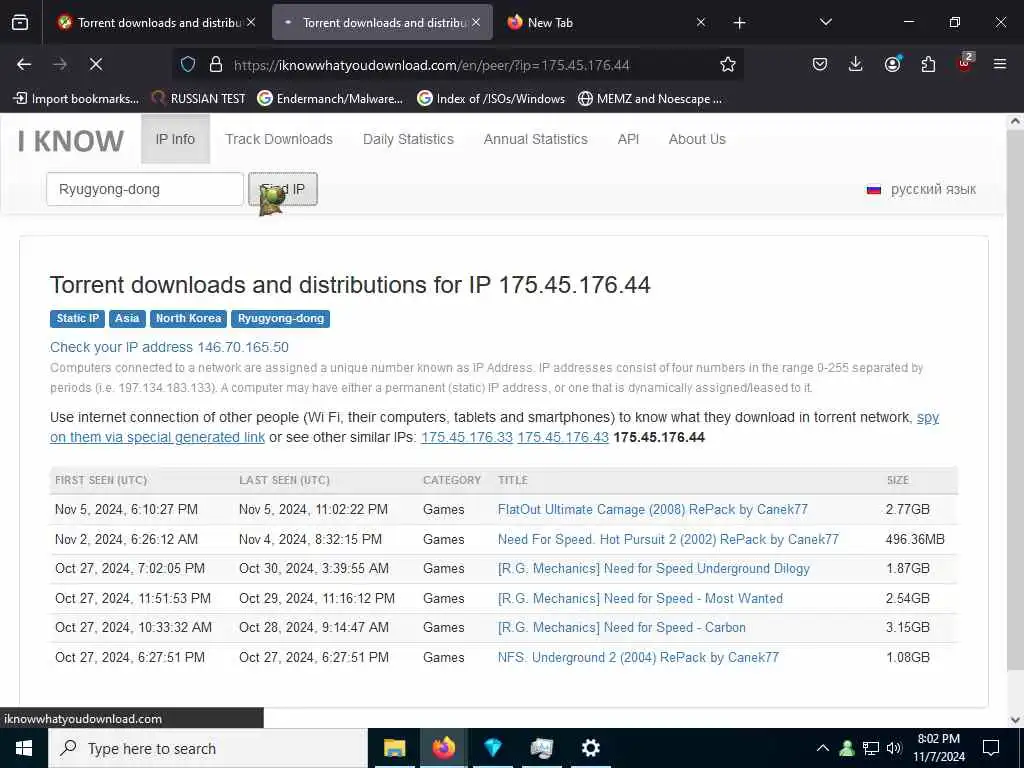Click the Ryugyong-dong tag
1024x768 pixels.
281,319
